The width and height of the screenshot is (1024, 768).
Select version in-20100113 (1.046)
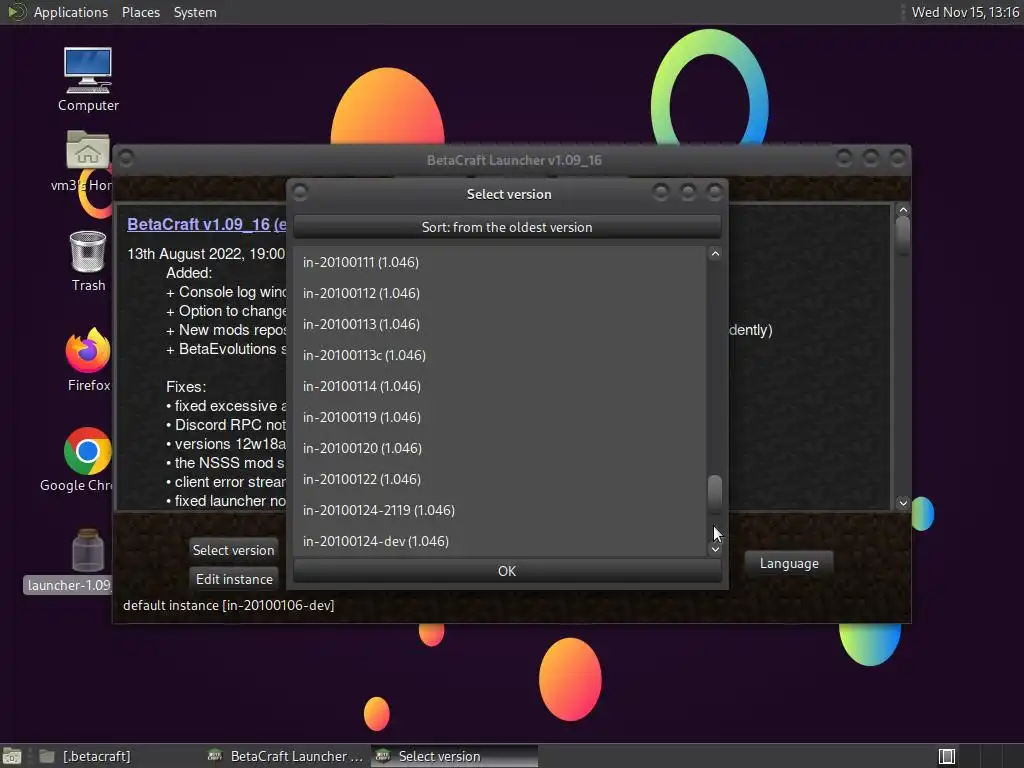(x=500, y=324)
